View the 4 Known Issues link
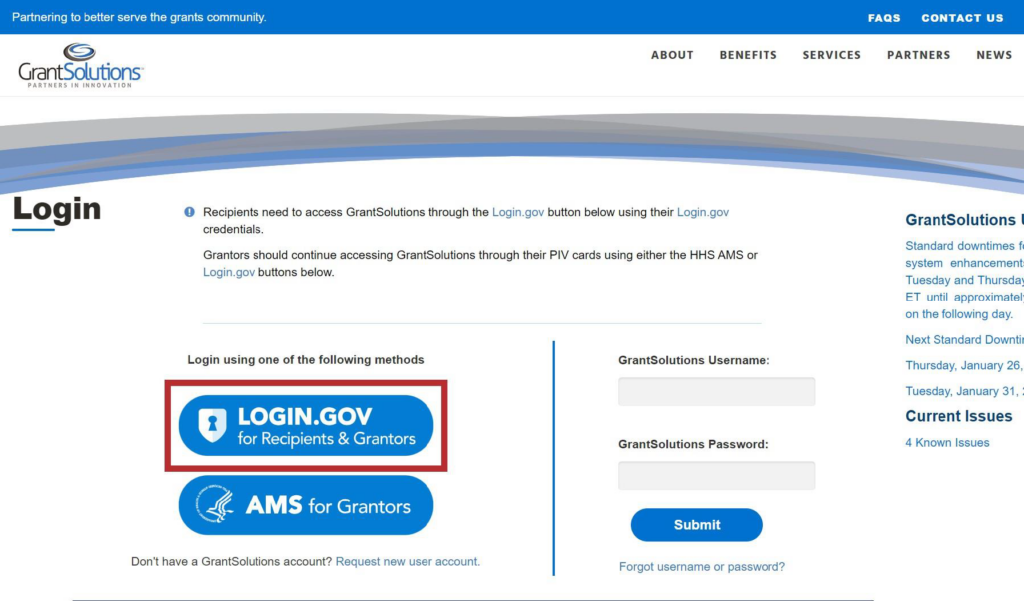The image size is (1024, 601). 946,442
